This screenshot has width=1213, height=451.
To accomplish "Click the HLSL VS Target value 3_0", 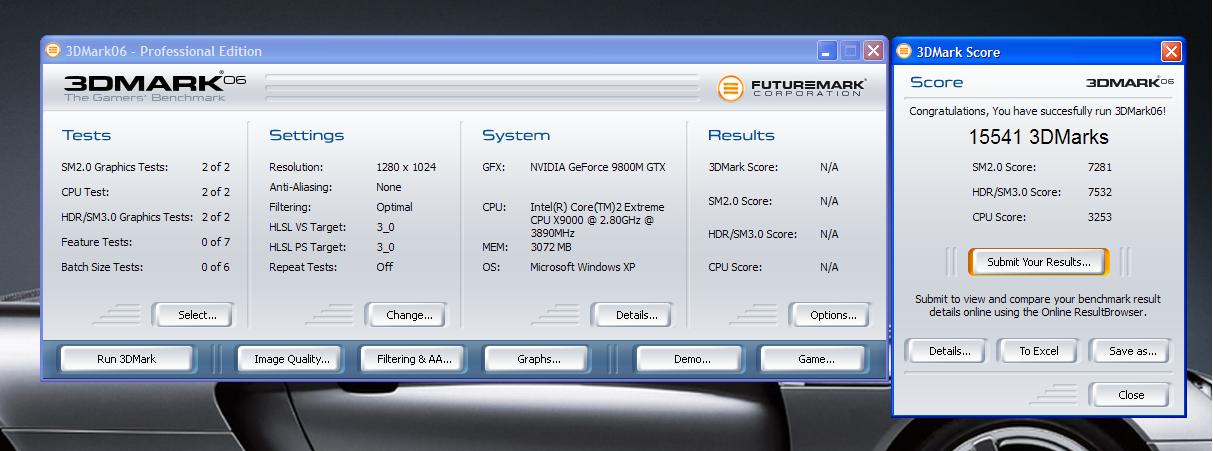I will click(385, 227).
